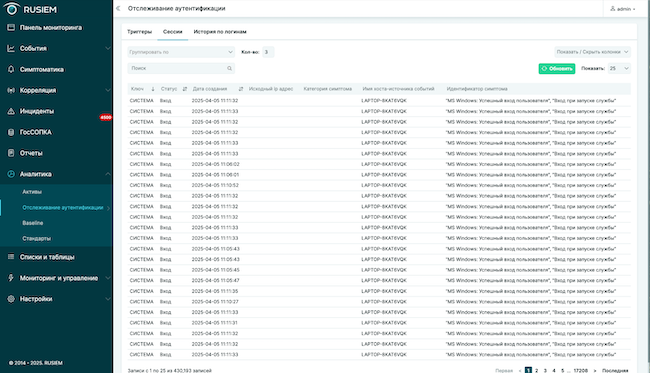Select the row dated 2025-04-05 11:11:31
Screen dimensions: 650x373
pyautogui.click(x=379, y=323)
